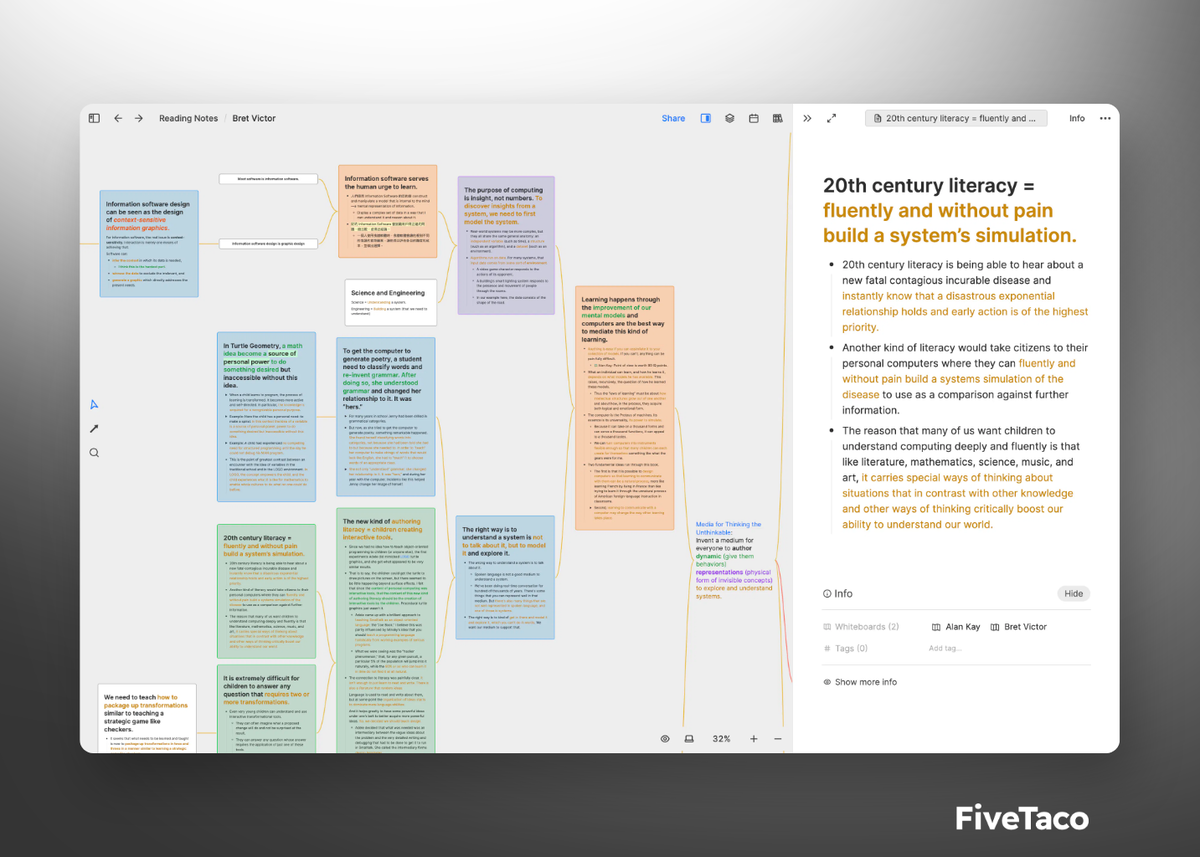Screen dimensions: 1200x857
Task: Select the 20th century literacy note tab
Action: 956,118
